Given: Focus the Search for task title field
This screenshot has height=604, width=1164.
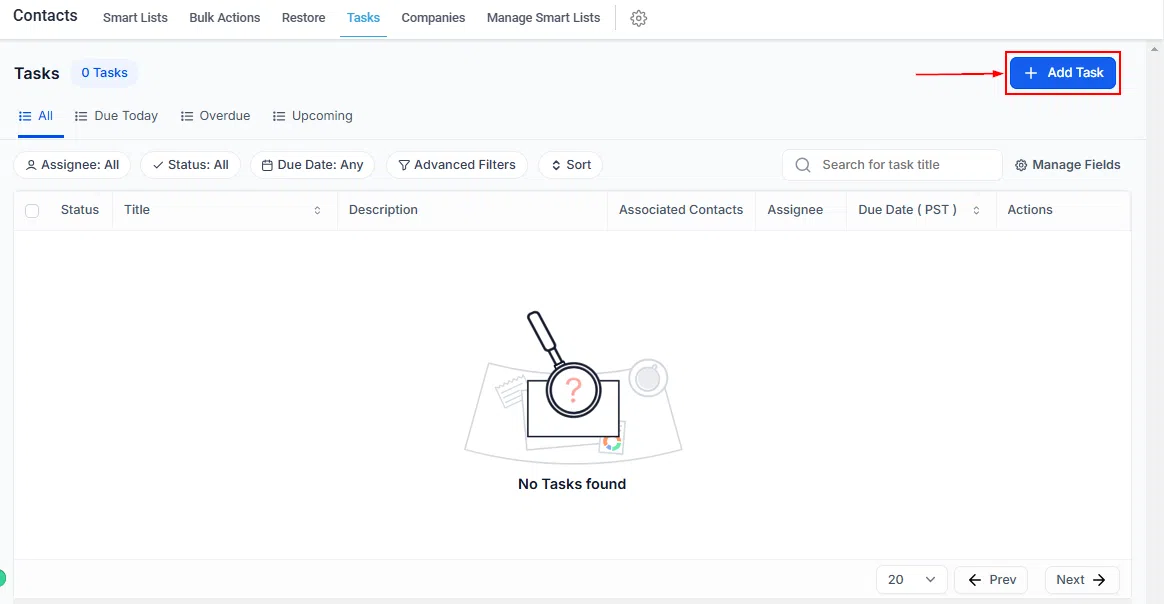Looking at the screenshot, I should (892, 165).
